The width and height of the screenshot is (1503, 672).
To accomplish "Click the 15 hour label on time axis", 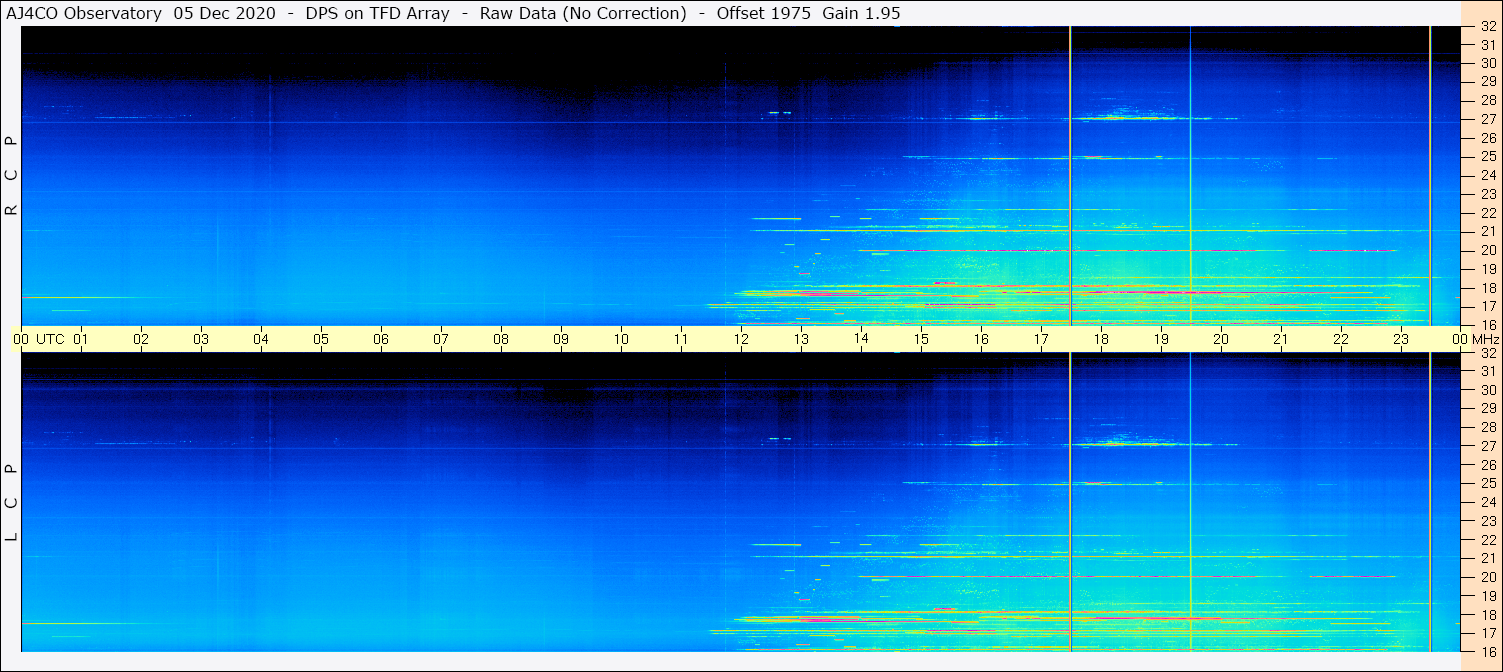I will 921,339.
